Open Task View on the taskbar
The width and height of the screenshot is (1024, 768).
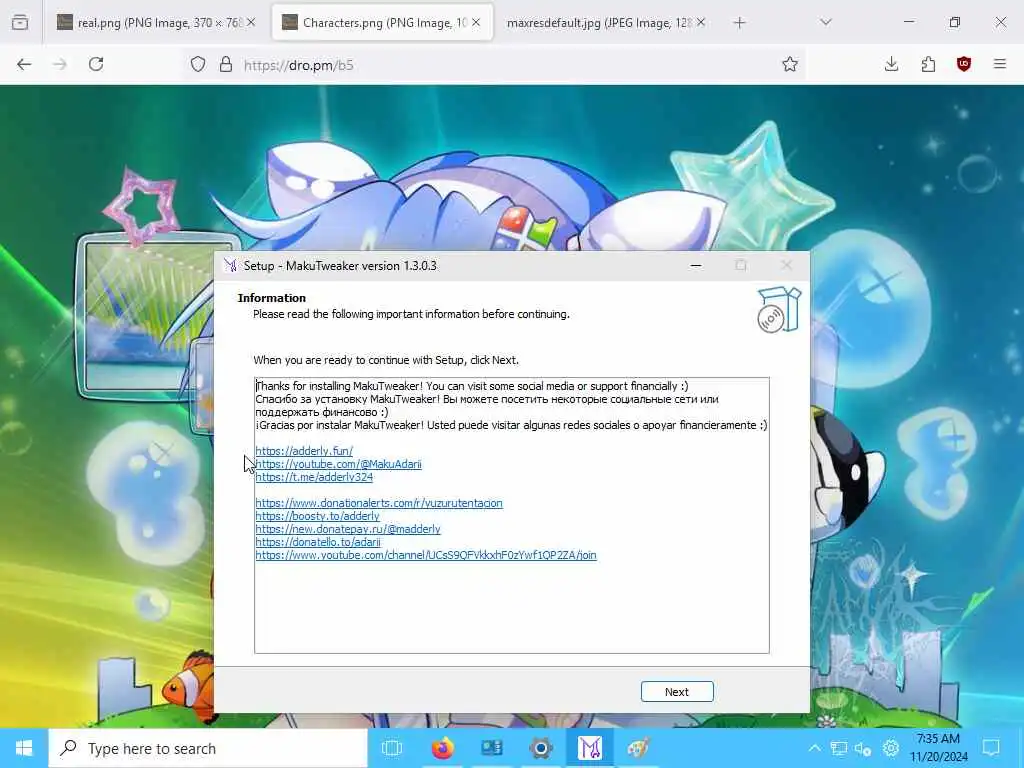click(x=392, y=748)
